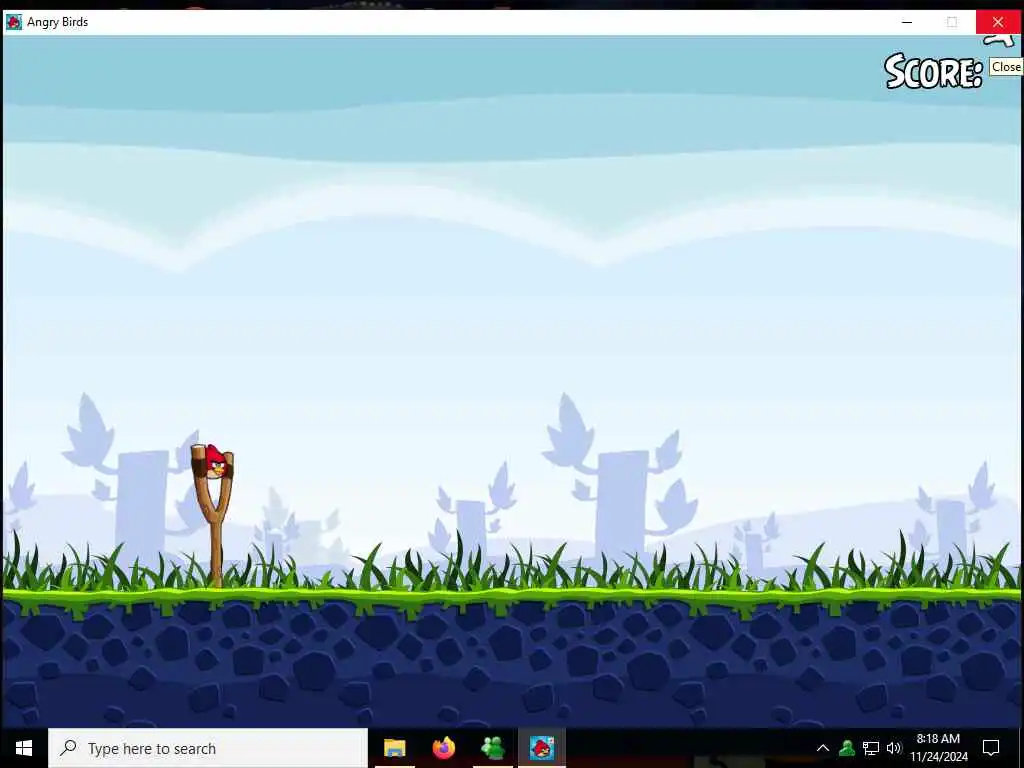Open the Windows Start menu

pos(24,748)
